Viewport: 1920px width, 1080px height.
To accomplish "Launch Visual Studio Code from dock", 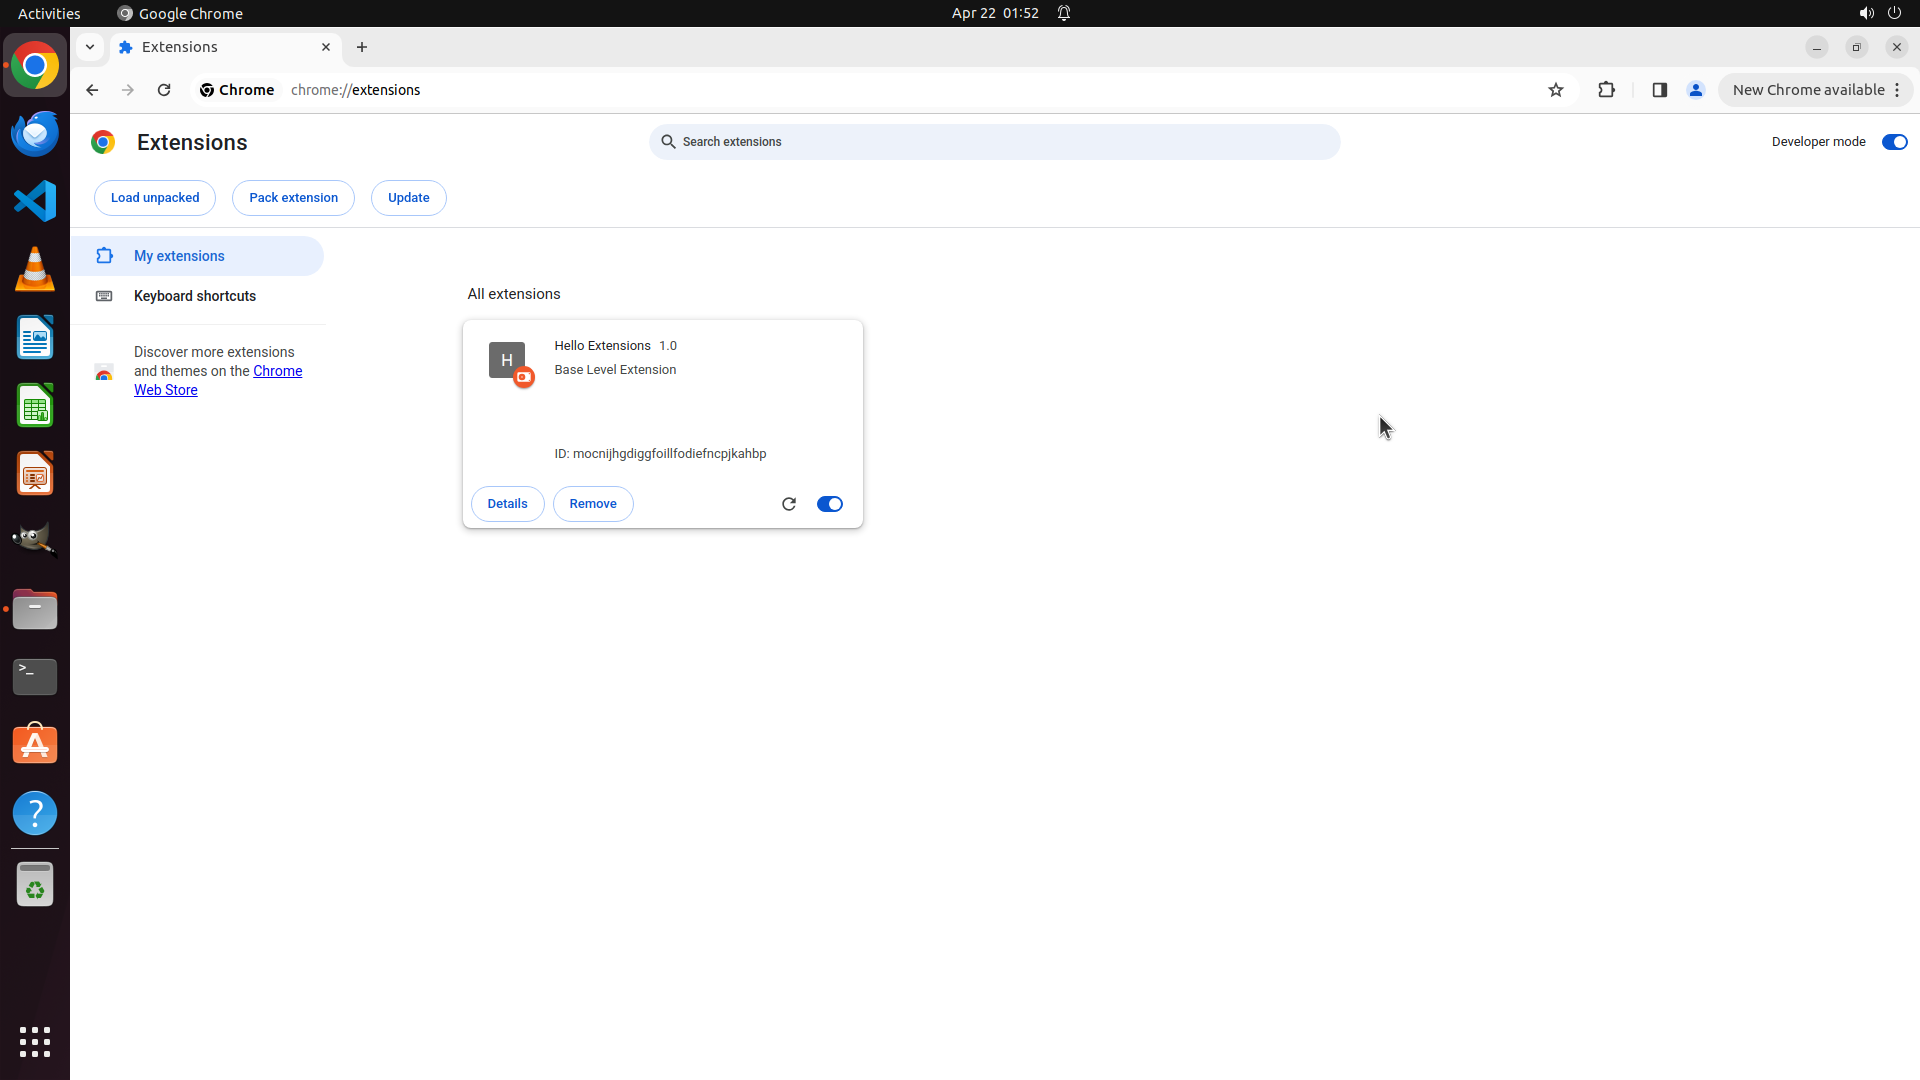I will [x=35, y=201].
